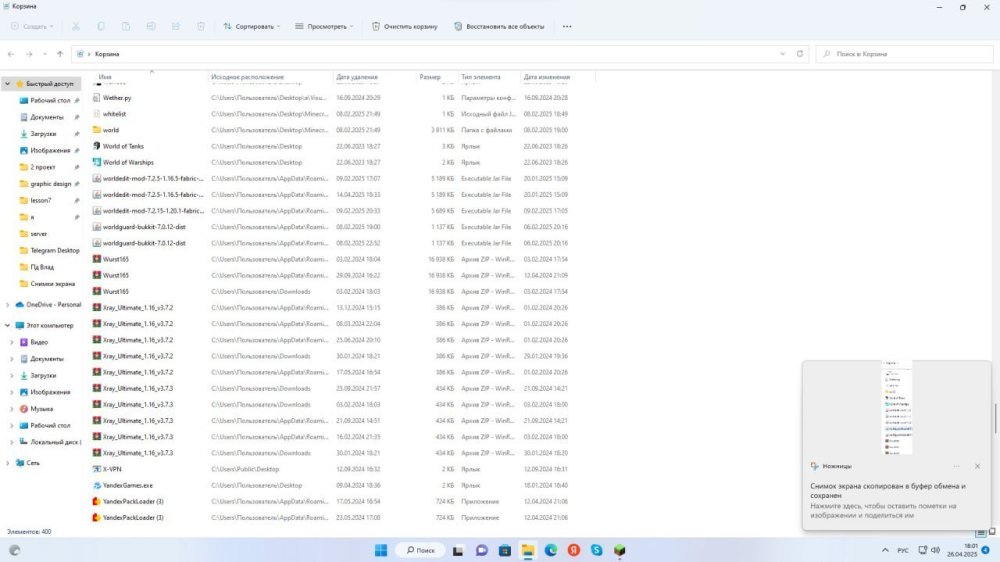Open Chat app from the taskbar

click(482, 550)
